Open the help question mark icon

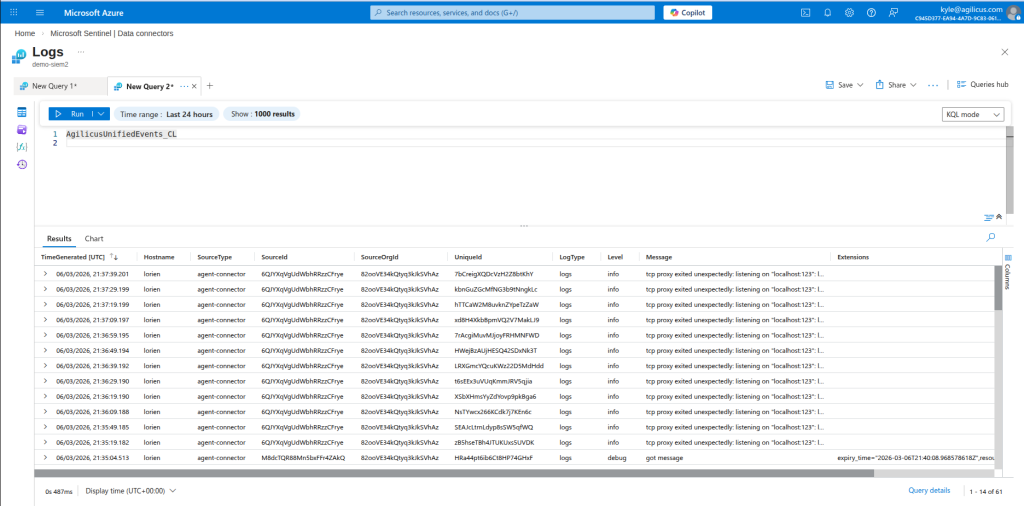coord(871,12)
